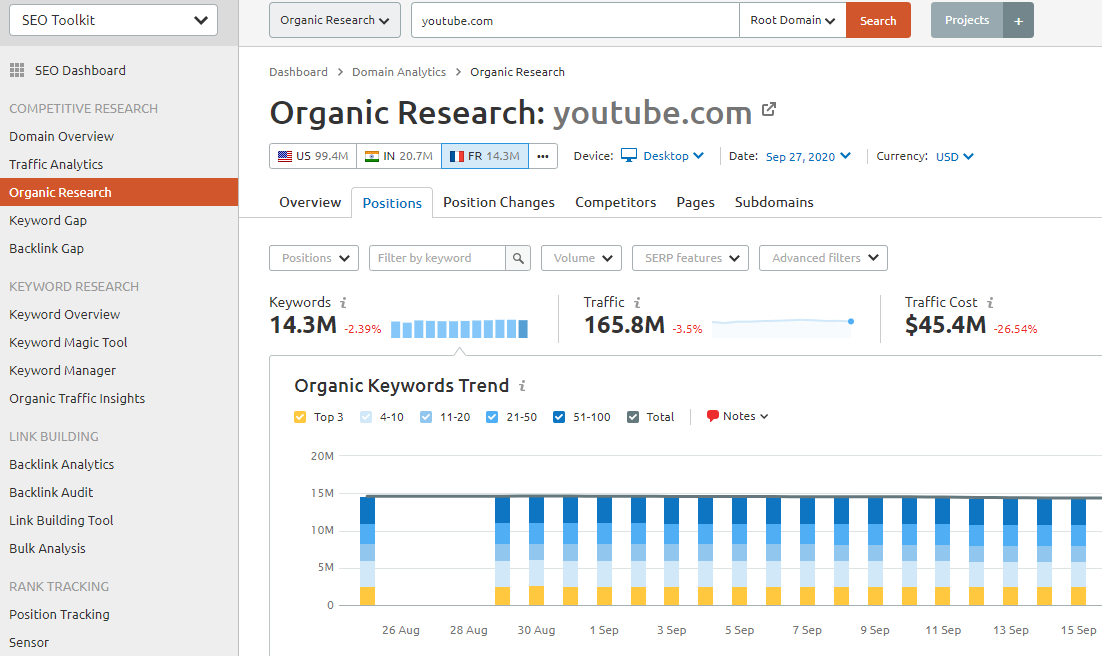Click the Filter by keyword field
1102x656 pixels.
436,258
